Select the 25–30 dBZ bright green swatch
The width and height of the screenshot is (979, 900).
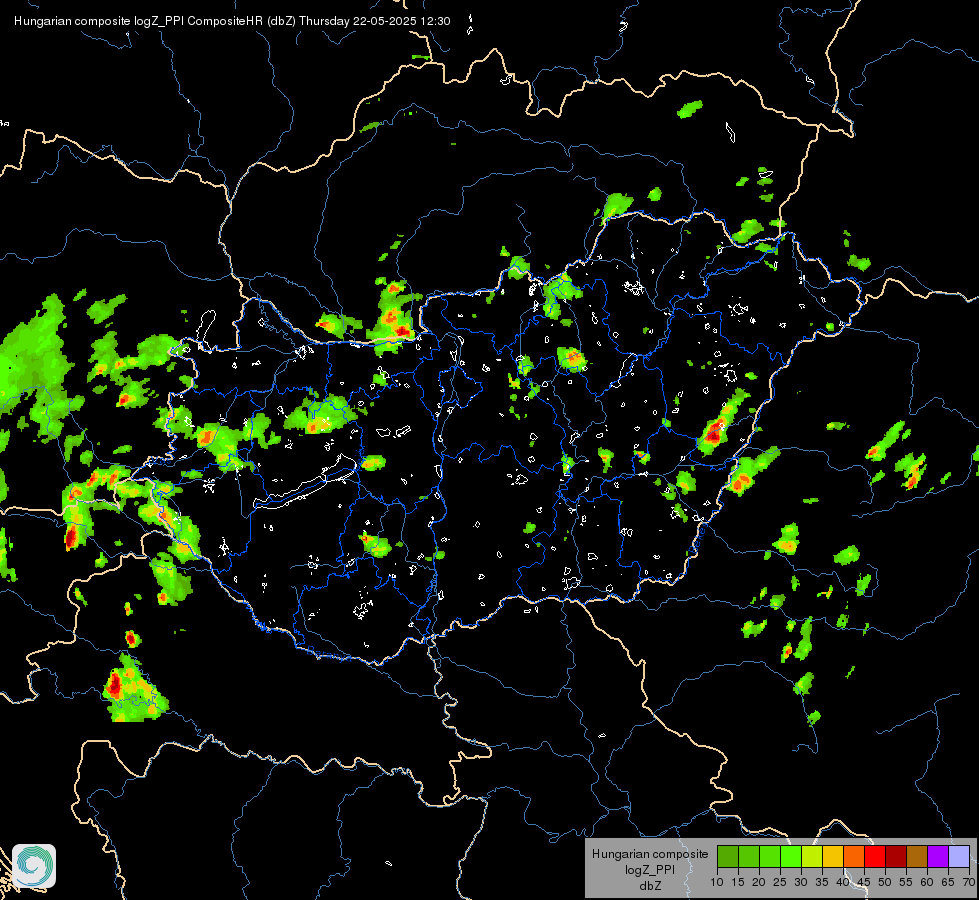click(791, 856)
